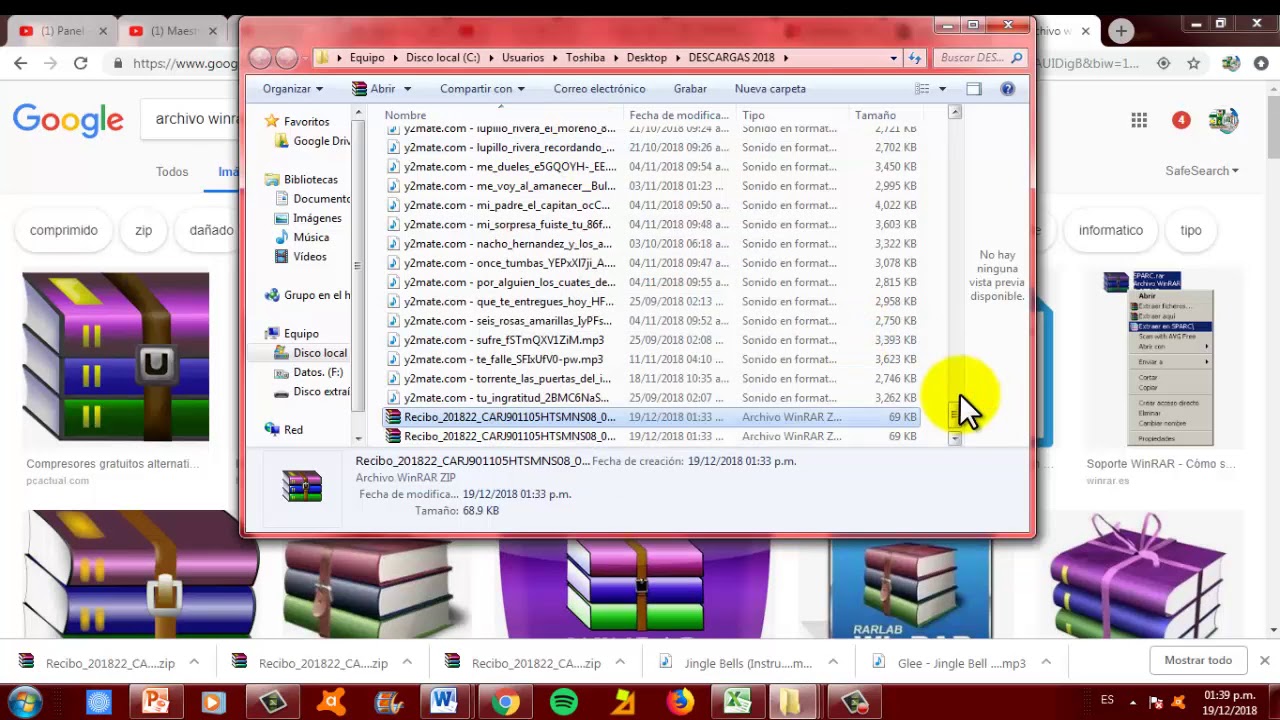Image resolution: width=1280 pixels, height=720 pixels.
Task: Open the Organizar menu
Action: (292, 89)
